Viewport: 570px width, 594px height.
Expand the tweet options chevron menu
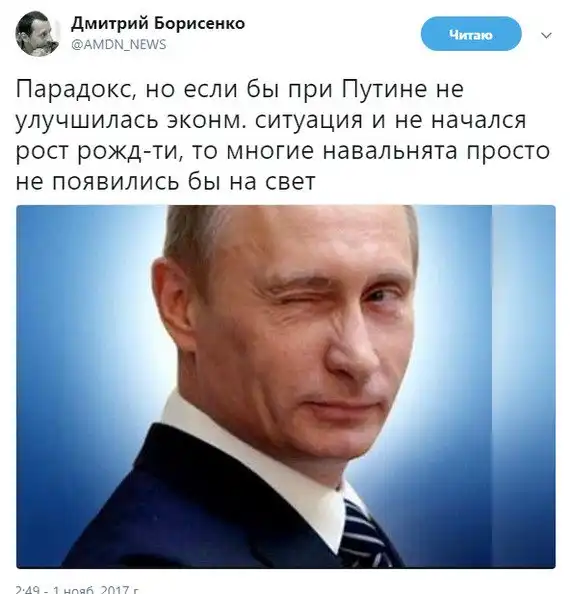[x=546, y=36]
